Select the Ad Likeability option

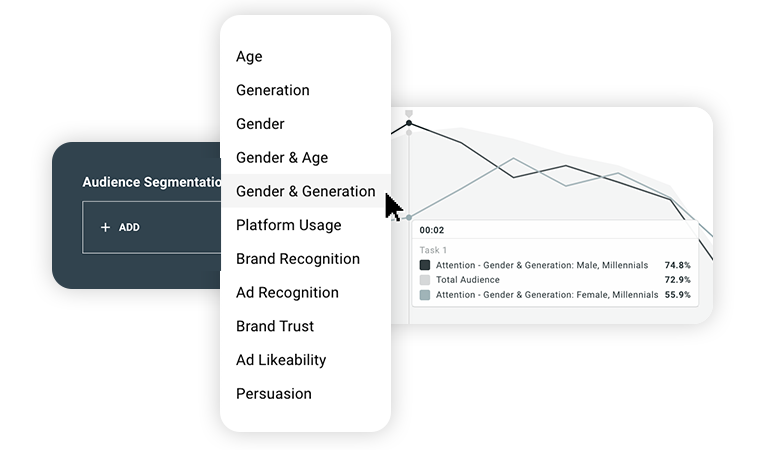point(281,360)
